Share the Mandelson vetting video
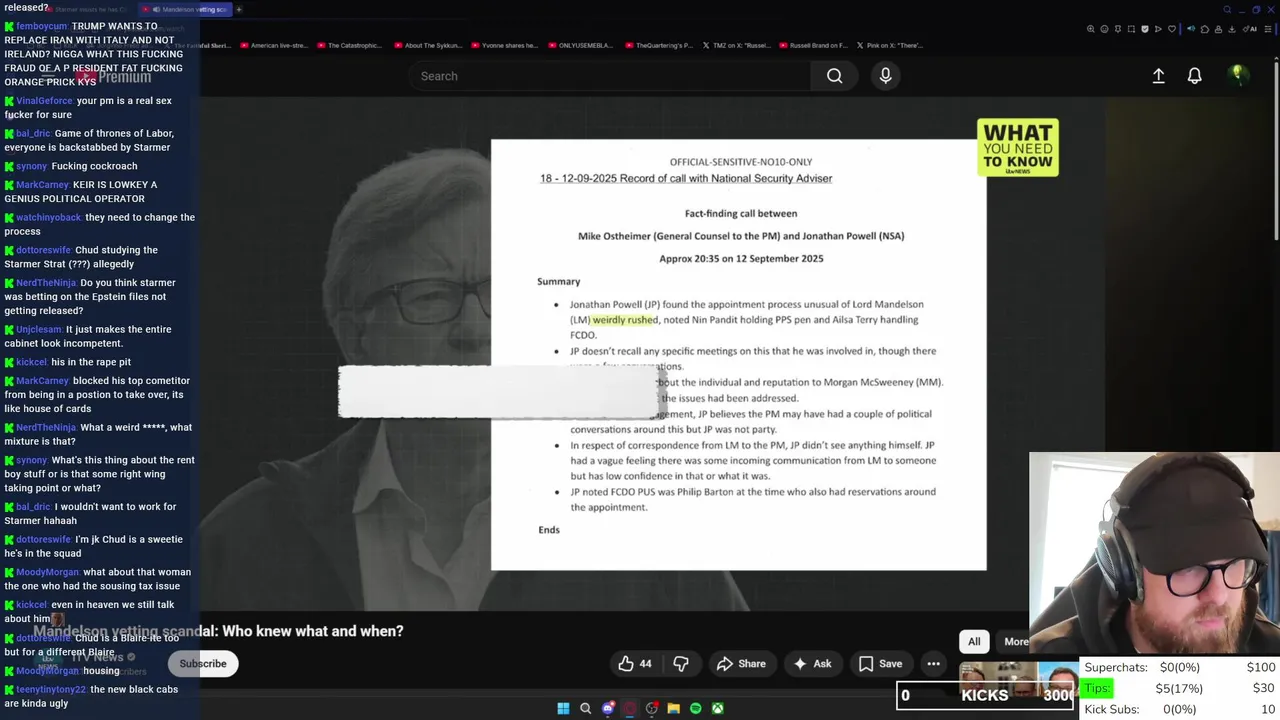 click(x=742, y=664)
